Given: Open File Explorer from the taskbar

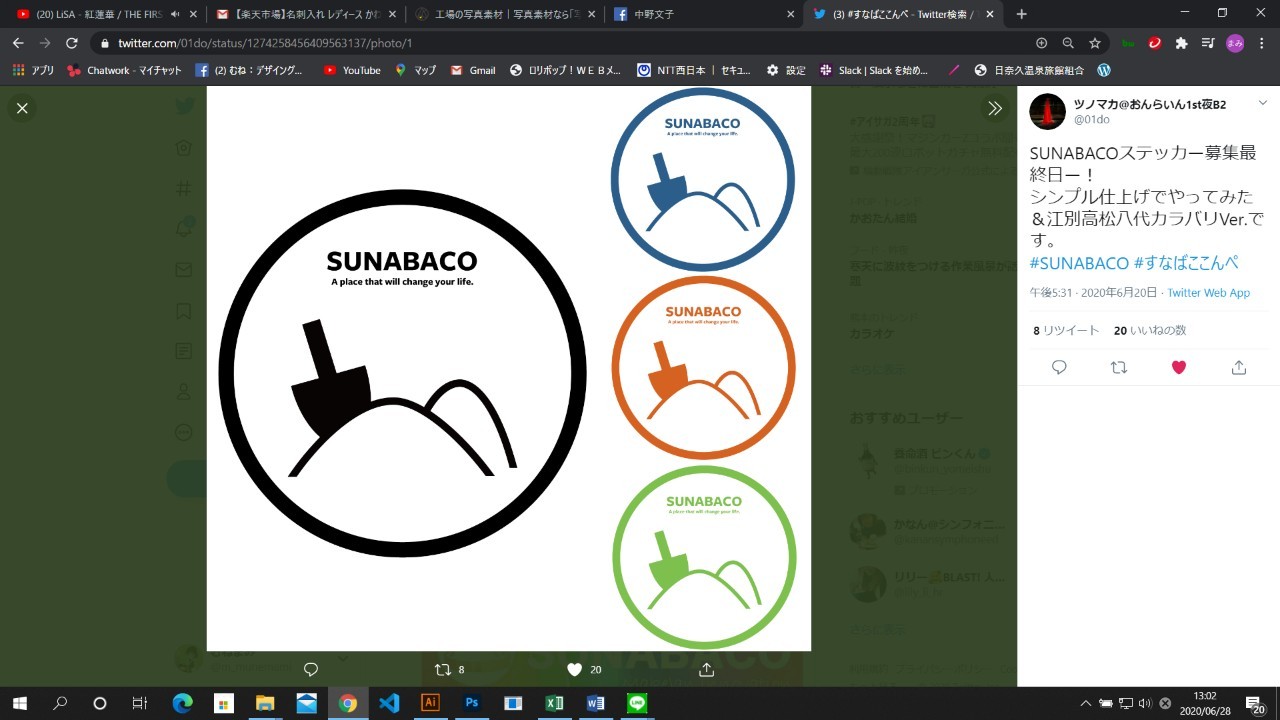Looking at the screenshot, I should pyautogui.click(x=265, y=703).
